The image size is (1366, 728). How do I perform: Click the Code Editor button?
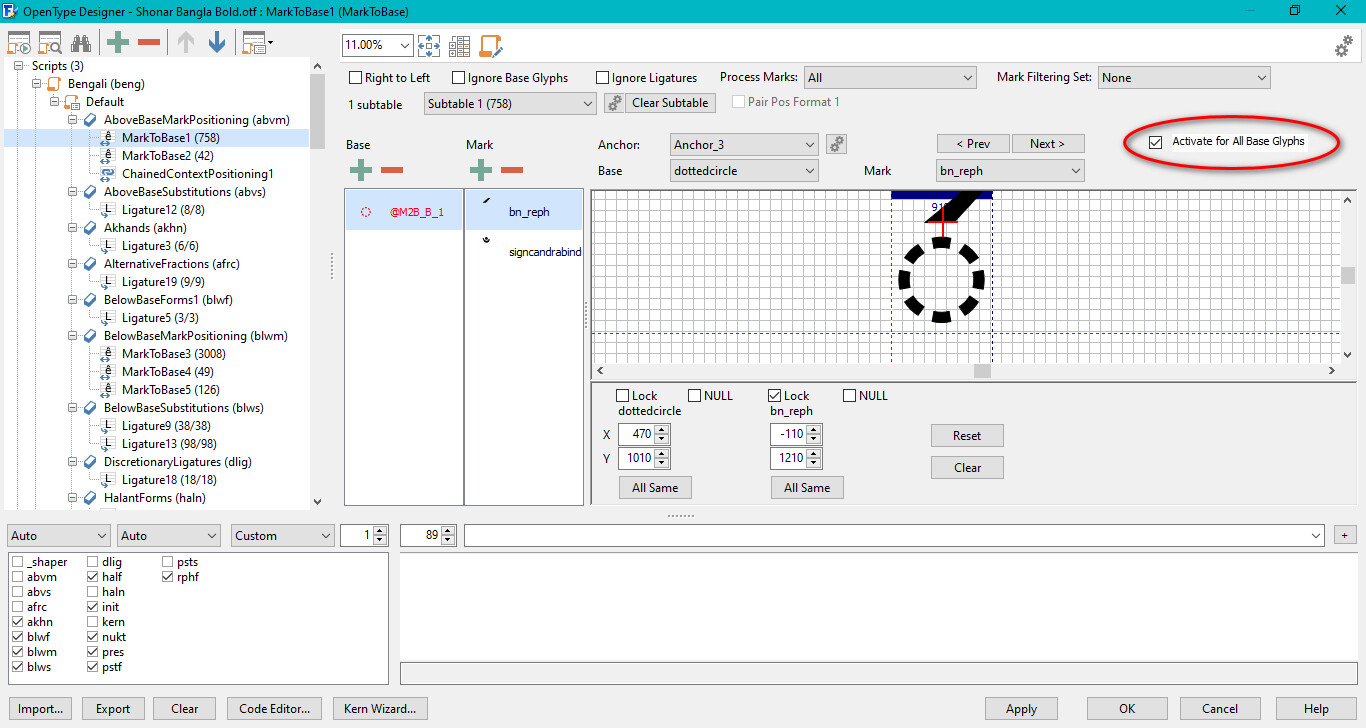(x=274, y=709)
